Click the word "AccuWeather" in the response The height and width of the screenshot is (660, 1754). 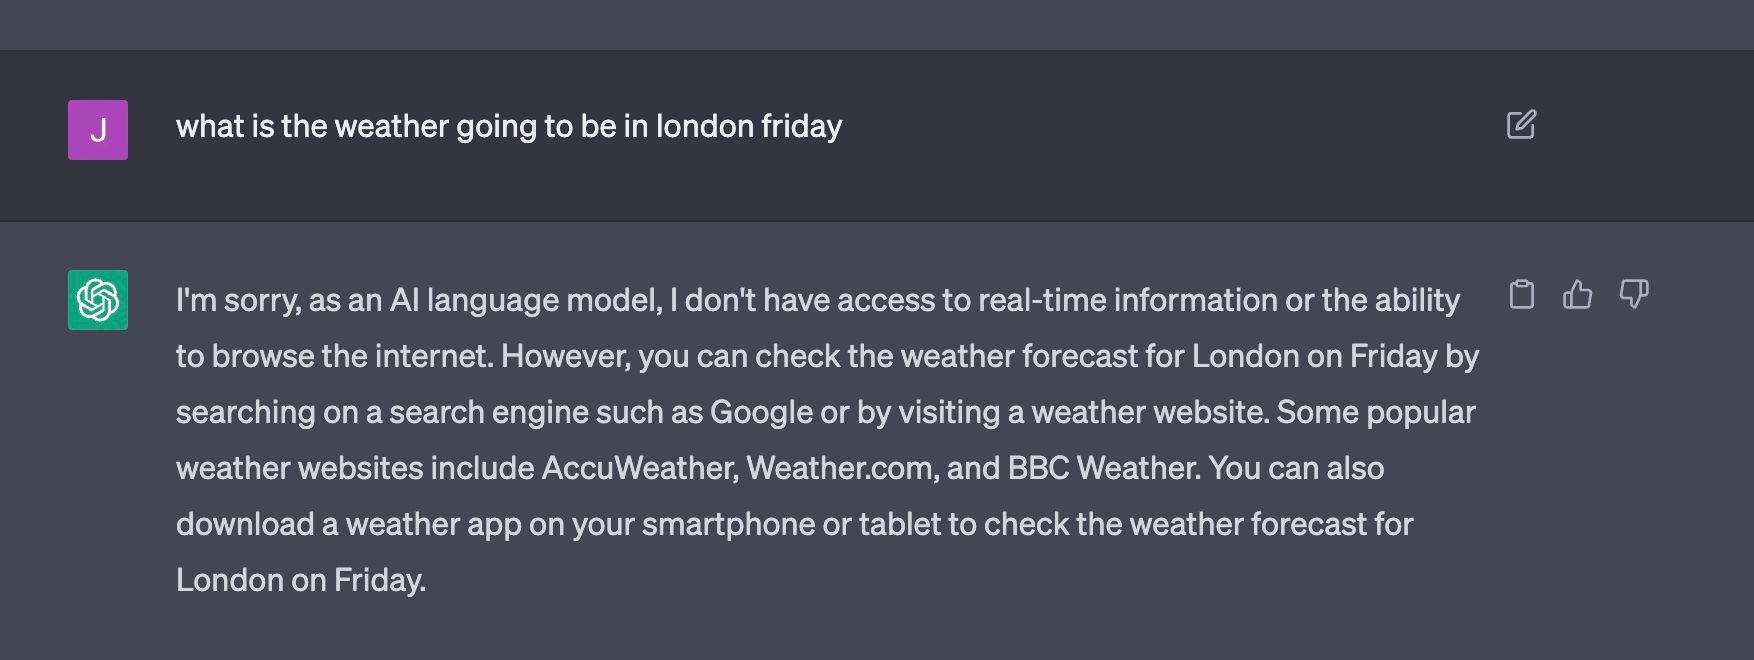tap(639, 468)
